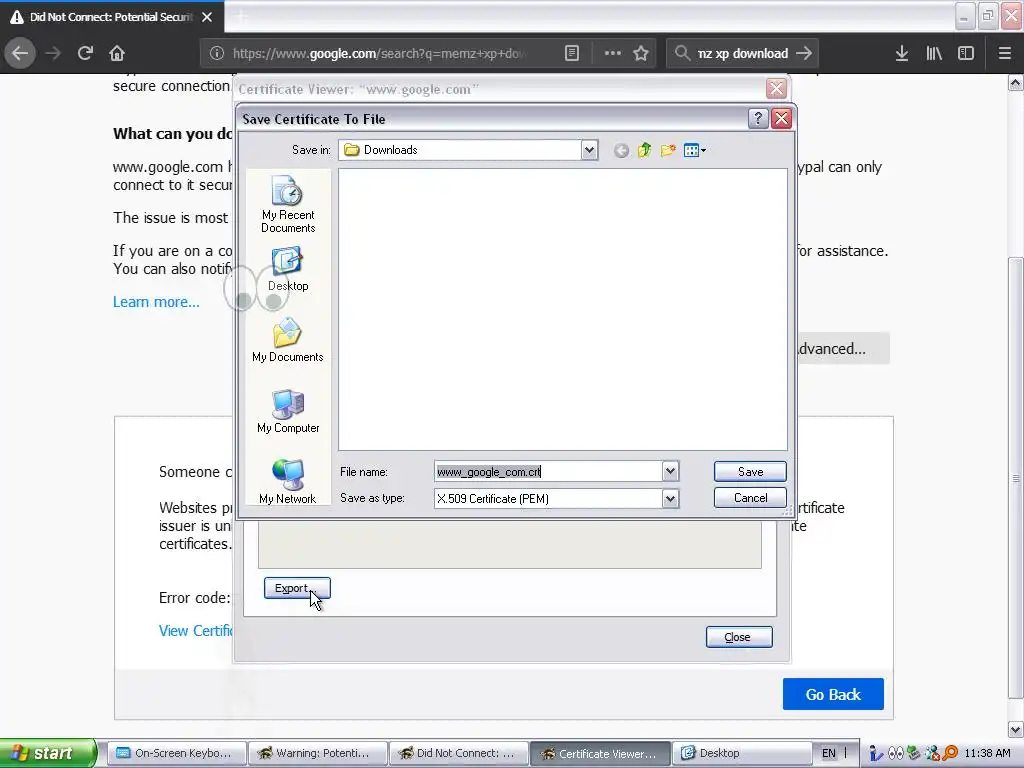The width and height of the screenshot is (1024, 768).
Task: Click the taskbar clock 11:38 AM
Action: [987, 753]
